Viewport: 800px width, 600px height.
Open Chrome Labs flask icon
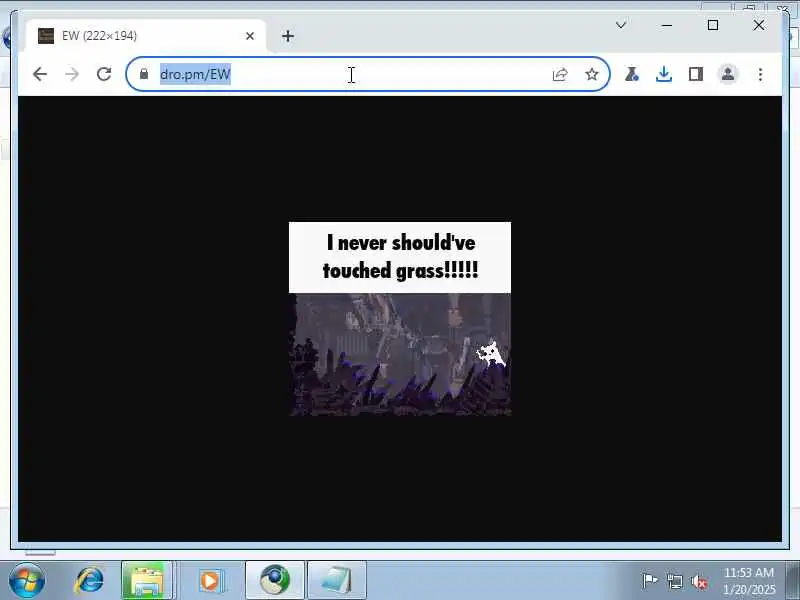(631, 74)
